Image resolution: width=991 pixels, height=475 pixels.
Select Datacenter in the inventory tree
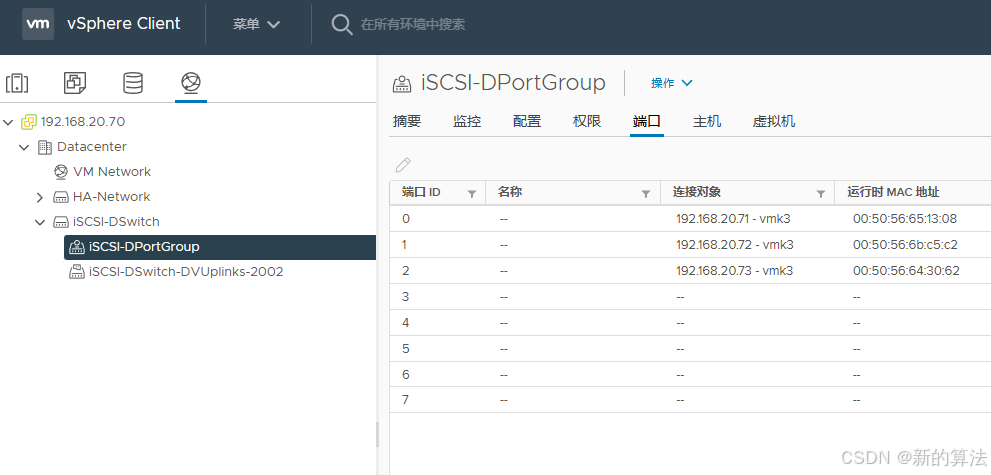92,147
